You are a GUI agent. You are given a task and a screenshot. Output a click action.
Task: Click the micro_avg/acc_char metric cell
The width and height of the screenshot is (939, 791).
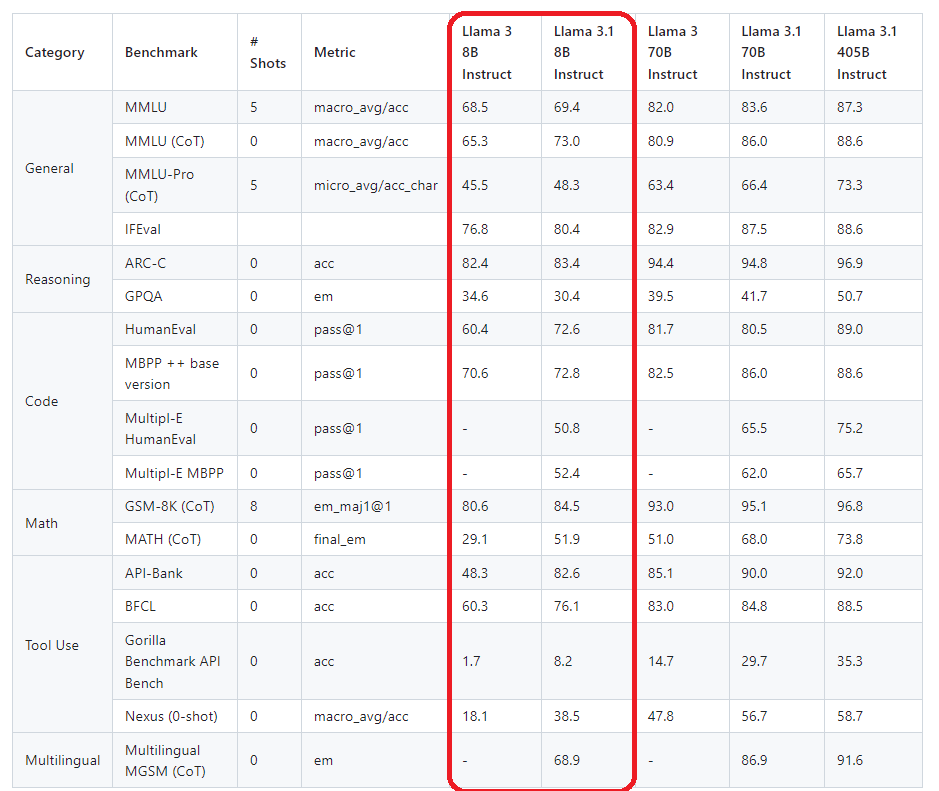coord(375,186)
